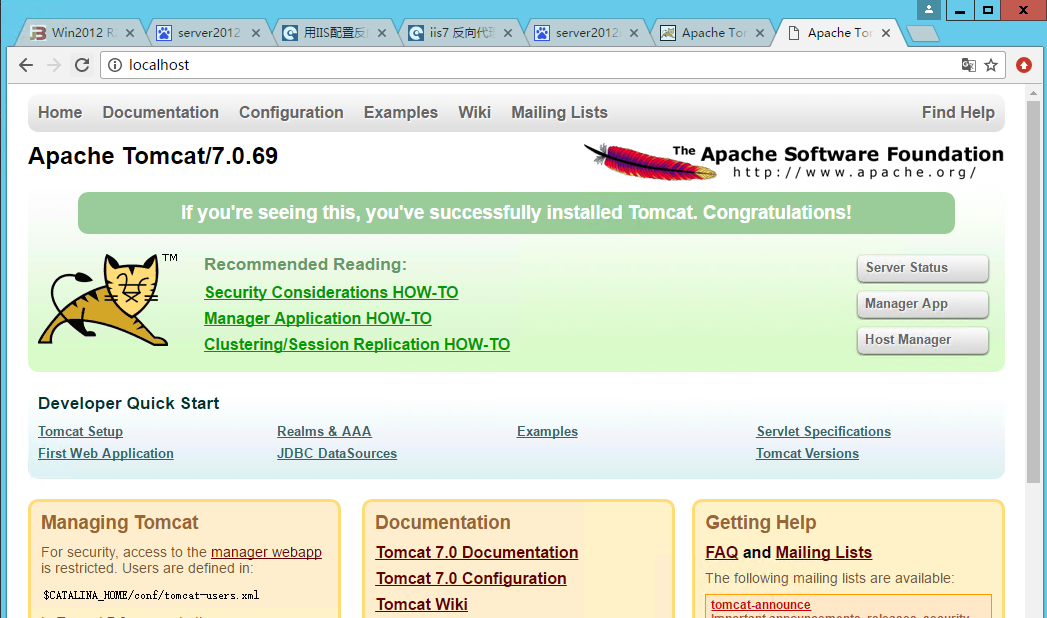The width and height of the screenshot is (1047, 618).
Task: Click the scrollbar up arrow
Action: pos(1033,91)
